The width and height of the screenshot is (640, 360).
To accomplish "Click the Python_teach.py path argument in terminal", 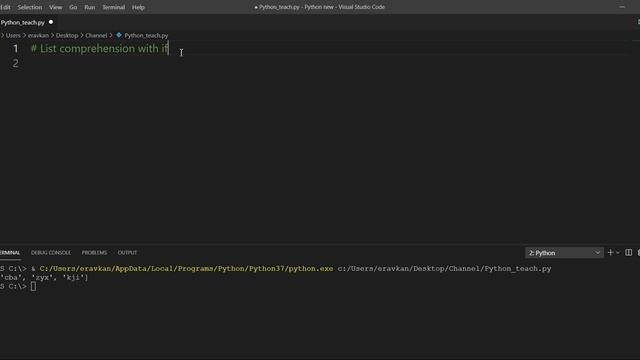I will (444, 269).
